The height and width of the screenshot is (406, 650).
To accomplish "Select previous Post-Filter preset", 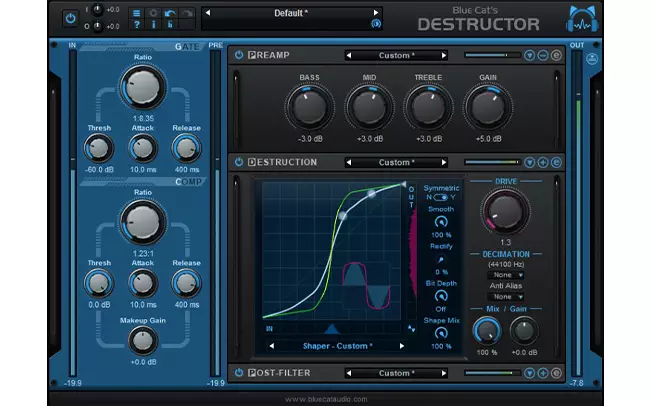I will pyautogui.click(x=349, y=373).
